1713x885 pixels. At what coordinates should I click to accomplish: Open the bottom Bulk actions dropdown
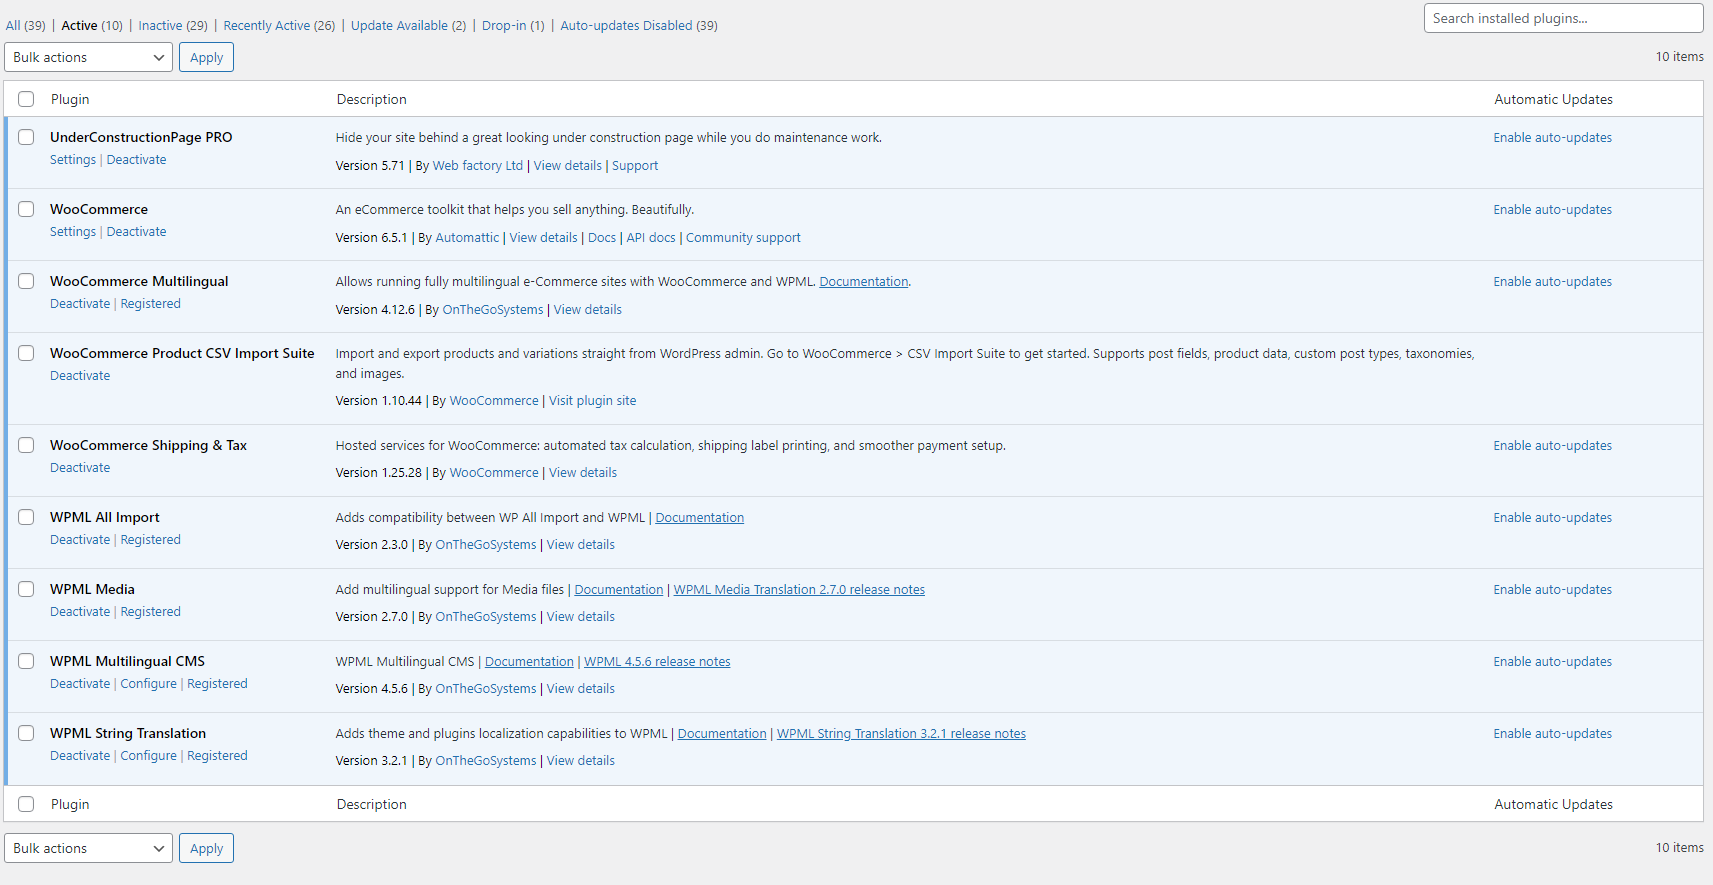[88, 848]
